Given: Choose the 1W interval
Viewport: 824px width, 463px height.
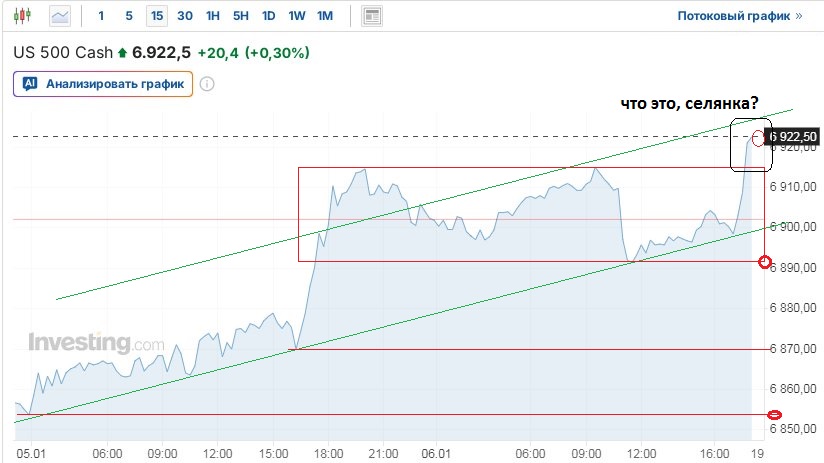Looking at the screenshot, I should 297,16.
